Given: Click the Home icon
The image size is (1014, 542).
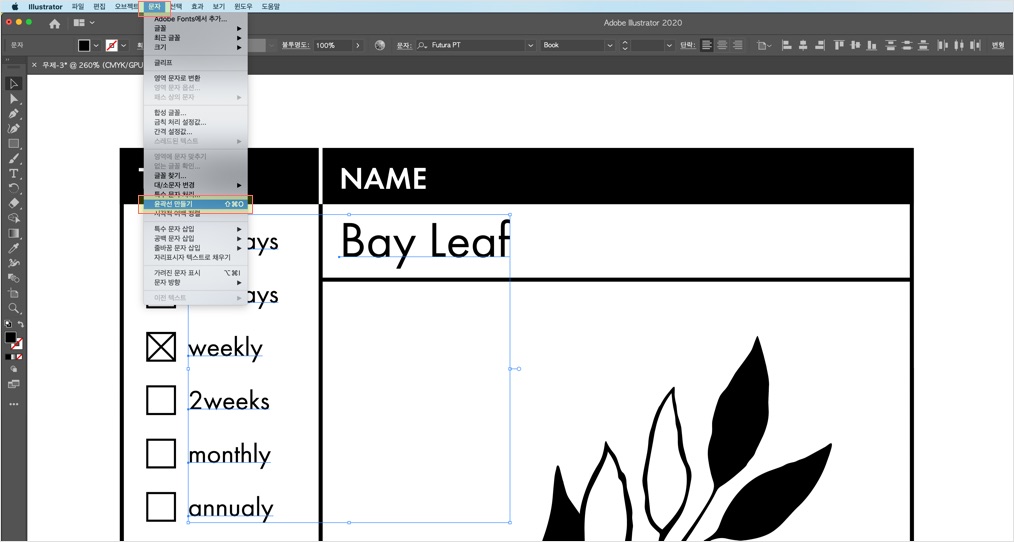Looking at the screenshot, I should [54, 23].
